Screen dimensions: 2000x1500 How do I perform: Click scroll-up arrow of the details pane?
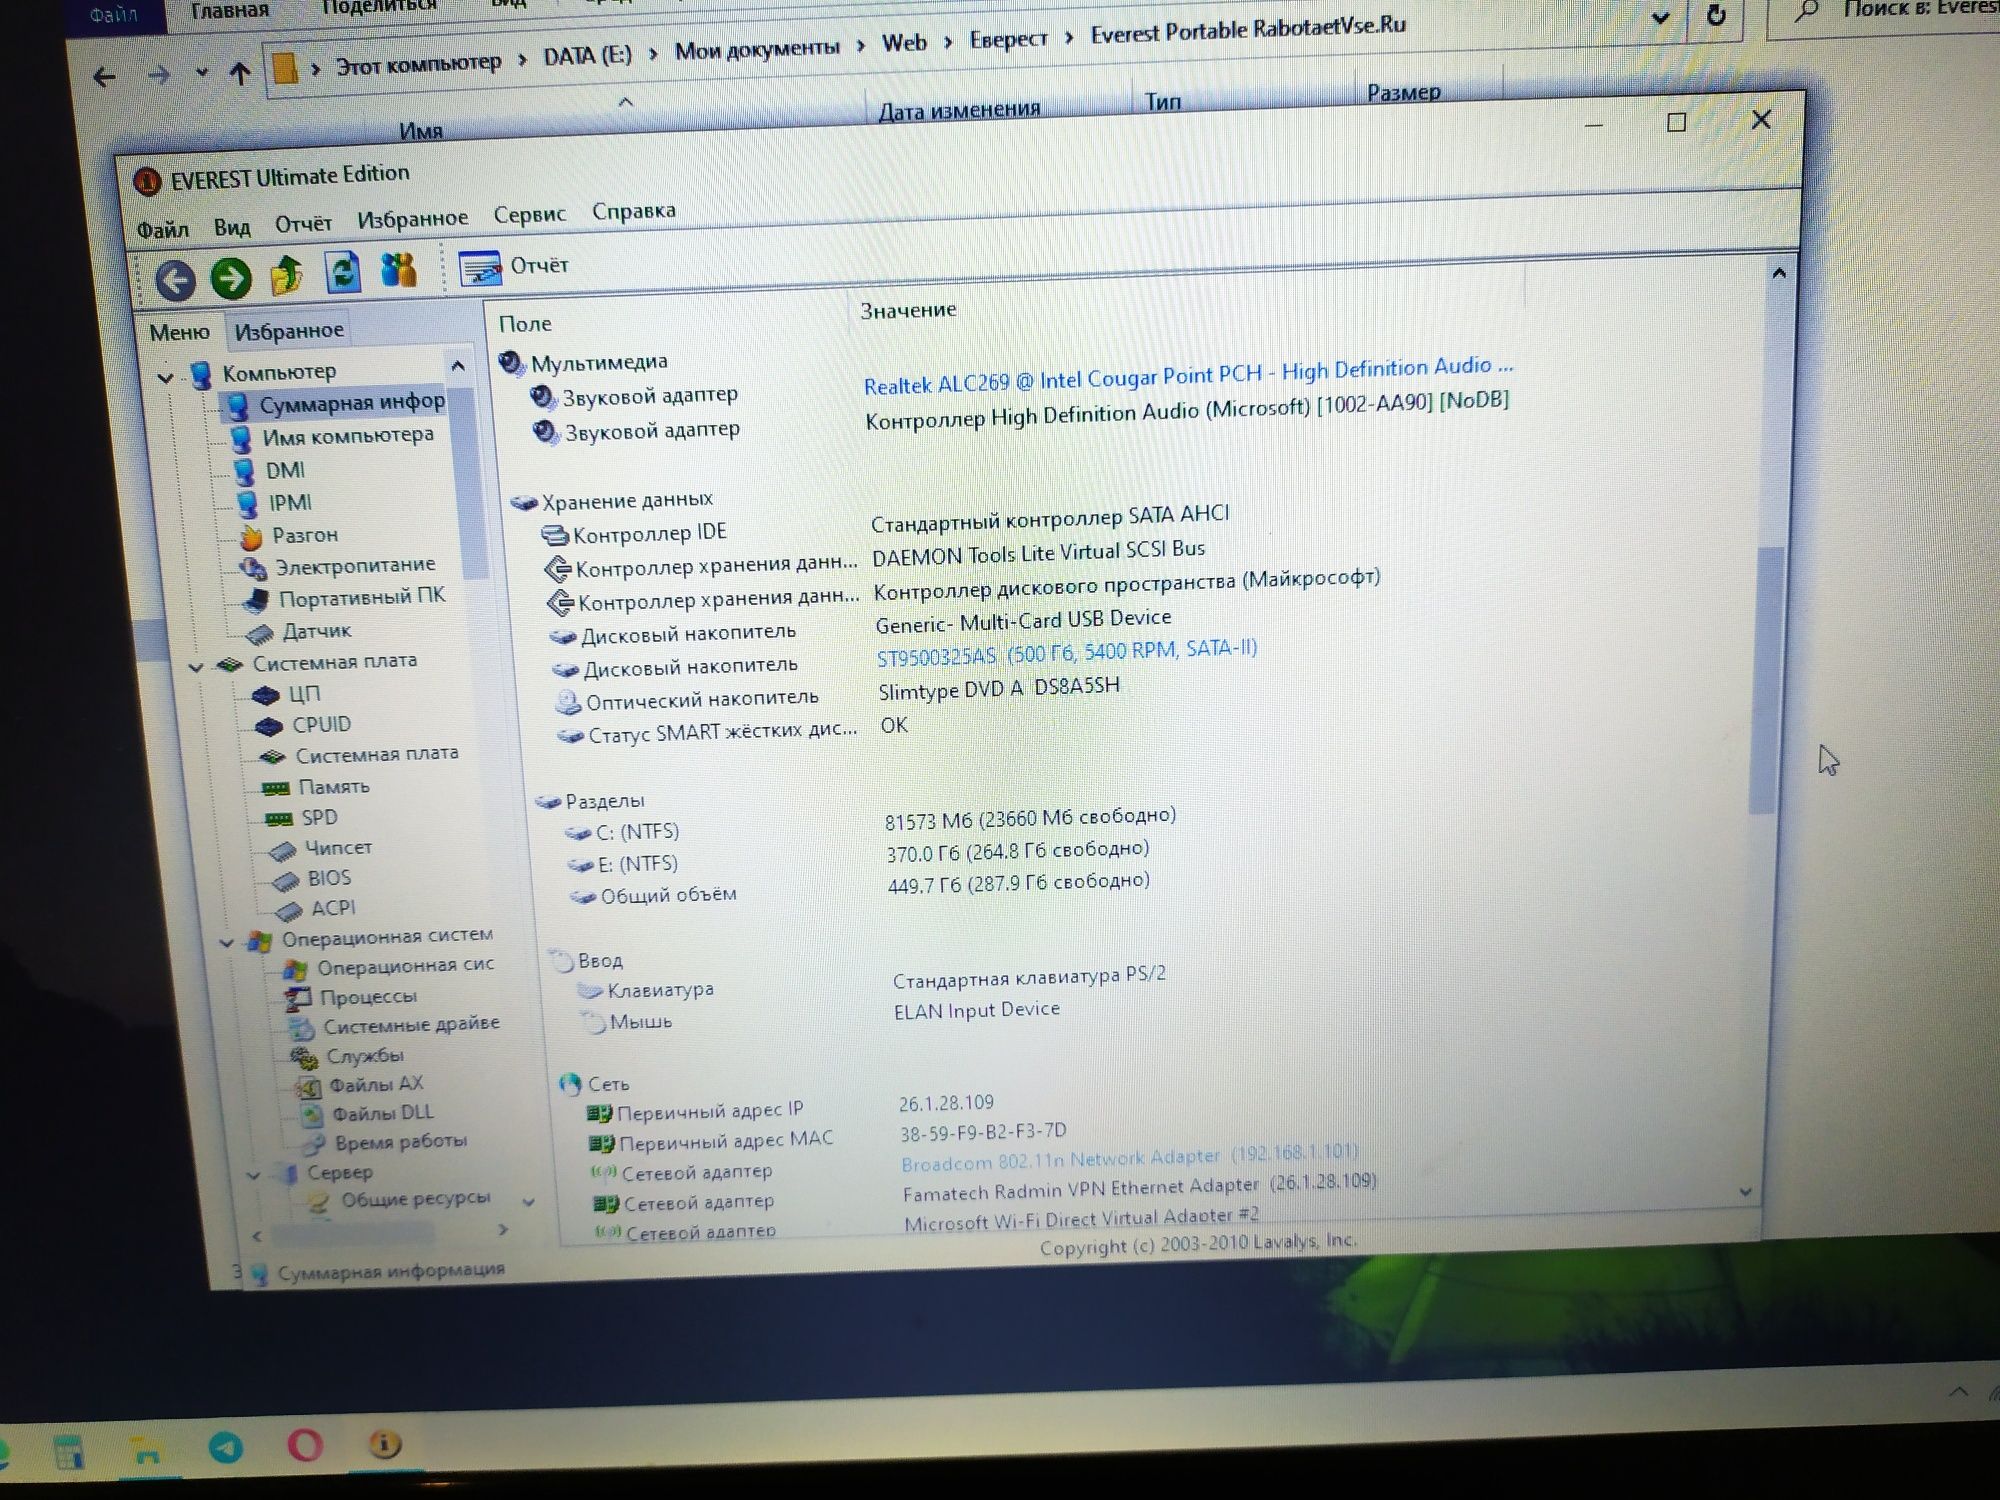point(1779,273)
